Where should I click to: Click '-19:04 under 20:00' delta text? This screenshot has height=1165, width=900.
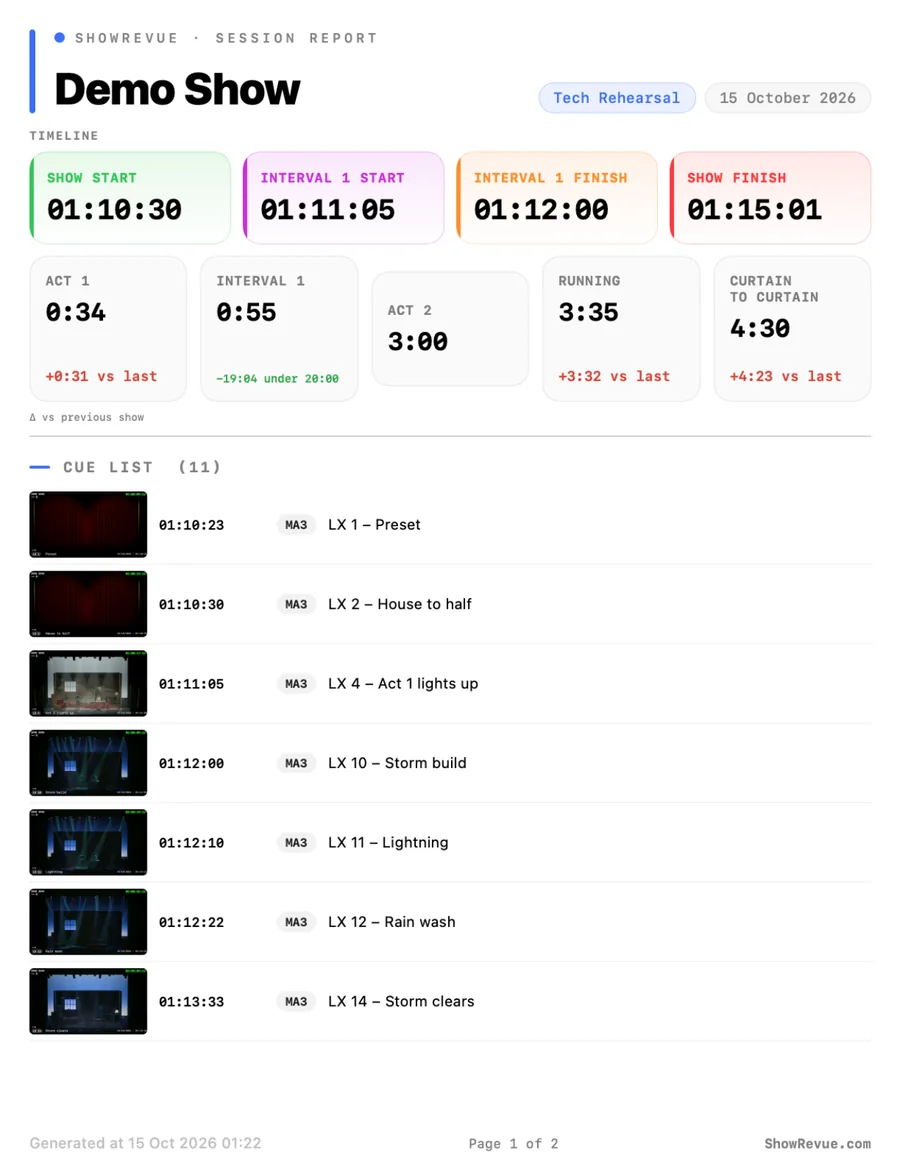tap(277, 379)
